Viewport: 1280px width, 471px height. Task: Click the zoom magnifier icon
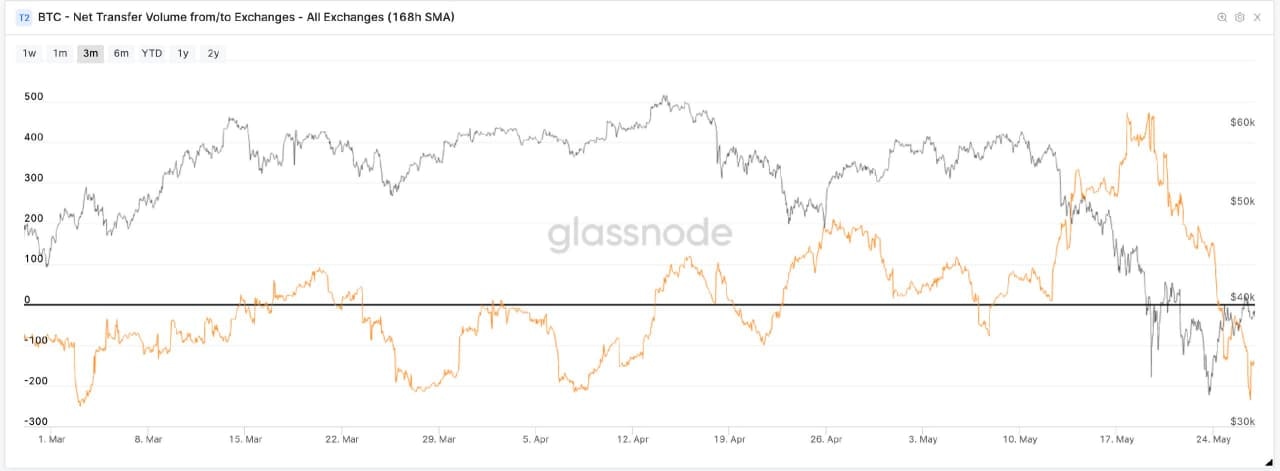coord(1221,18)
